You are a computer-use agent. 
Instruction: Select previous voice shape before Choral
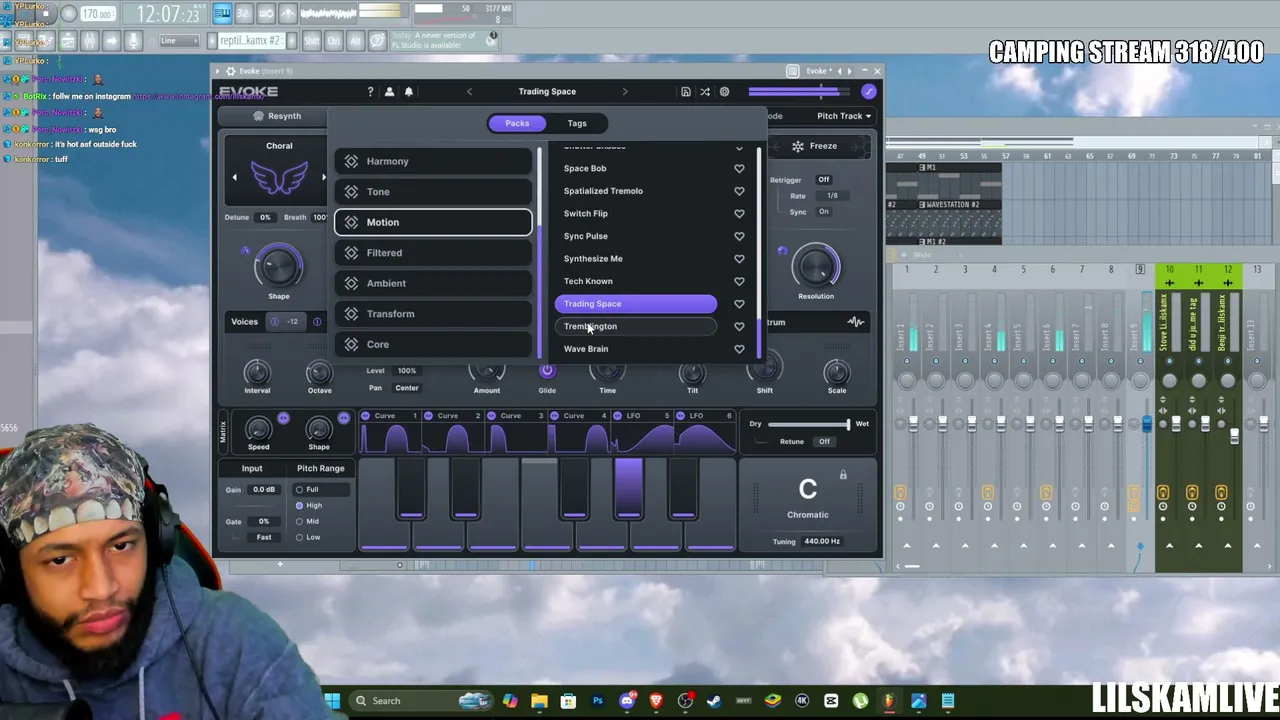tap(235, 178)
